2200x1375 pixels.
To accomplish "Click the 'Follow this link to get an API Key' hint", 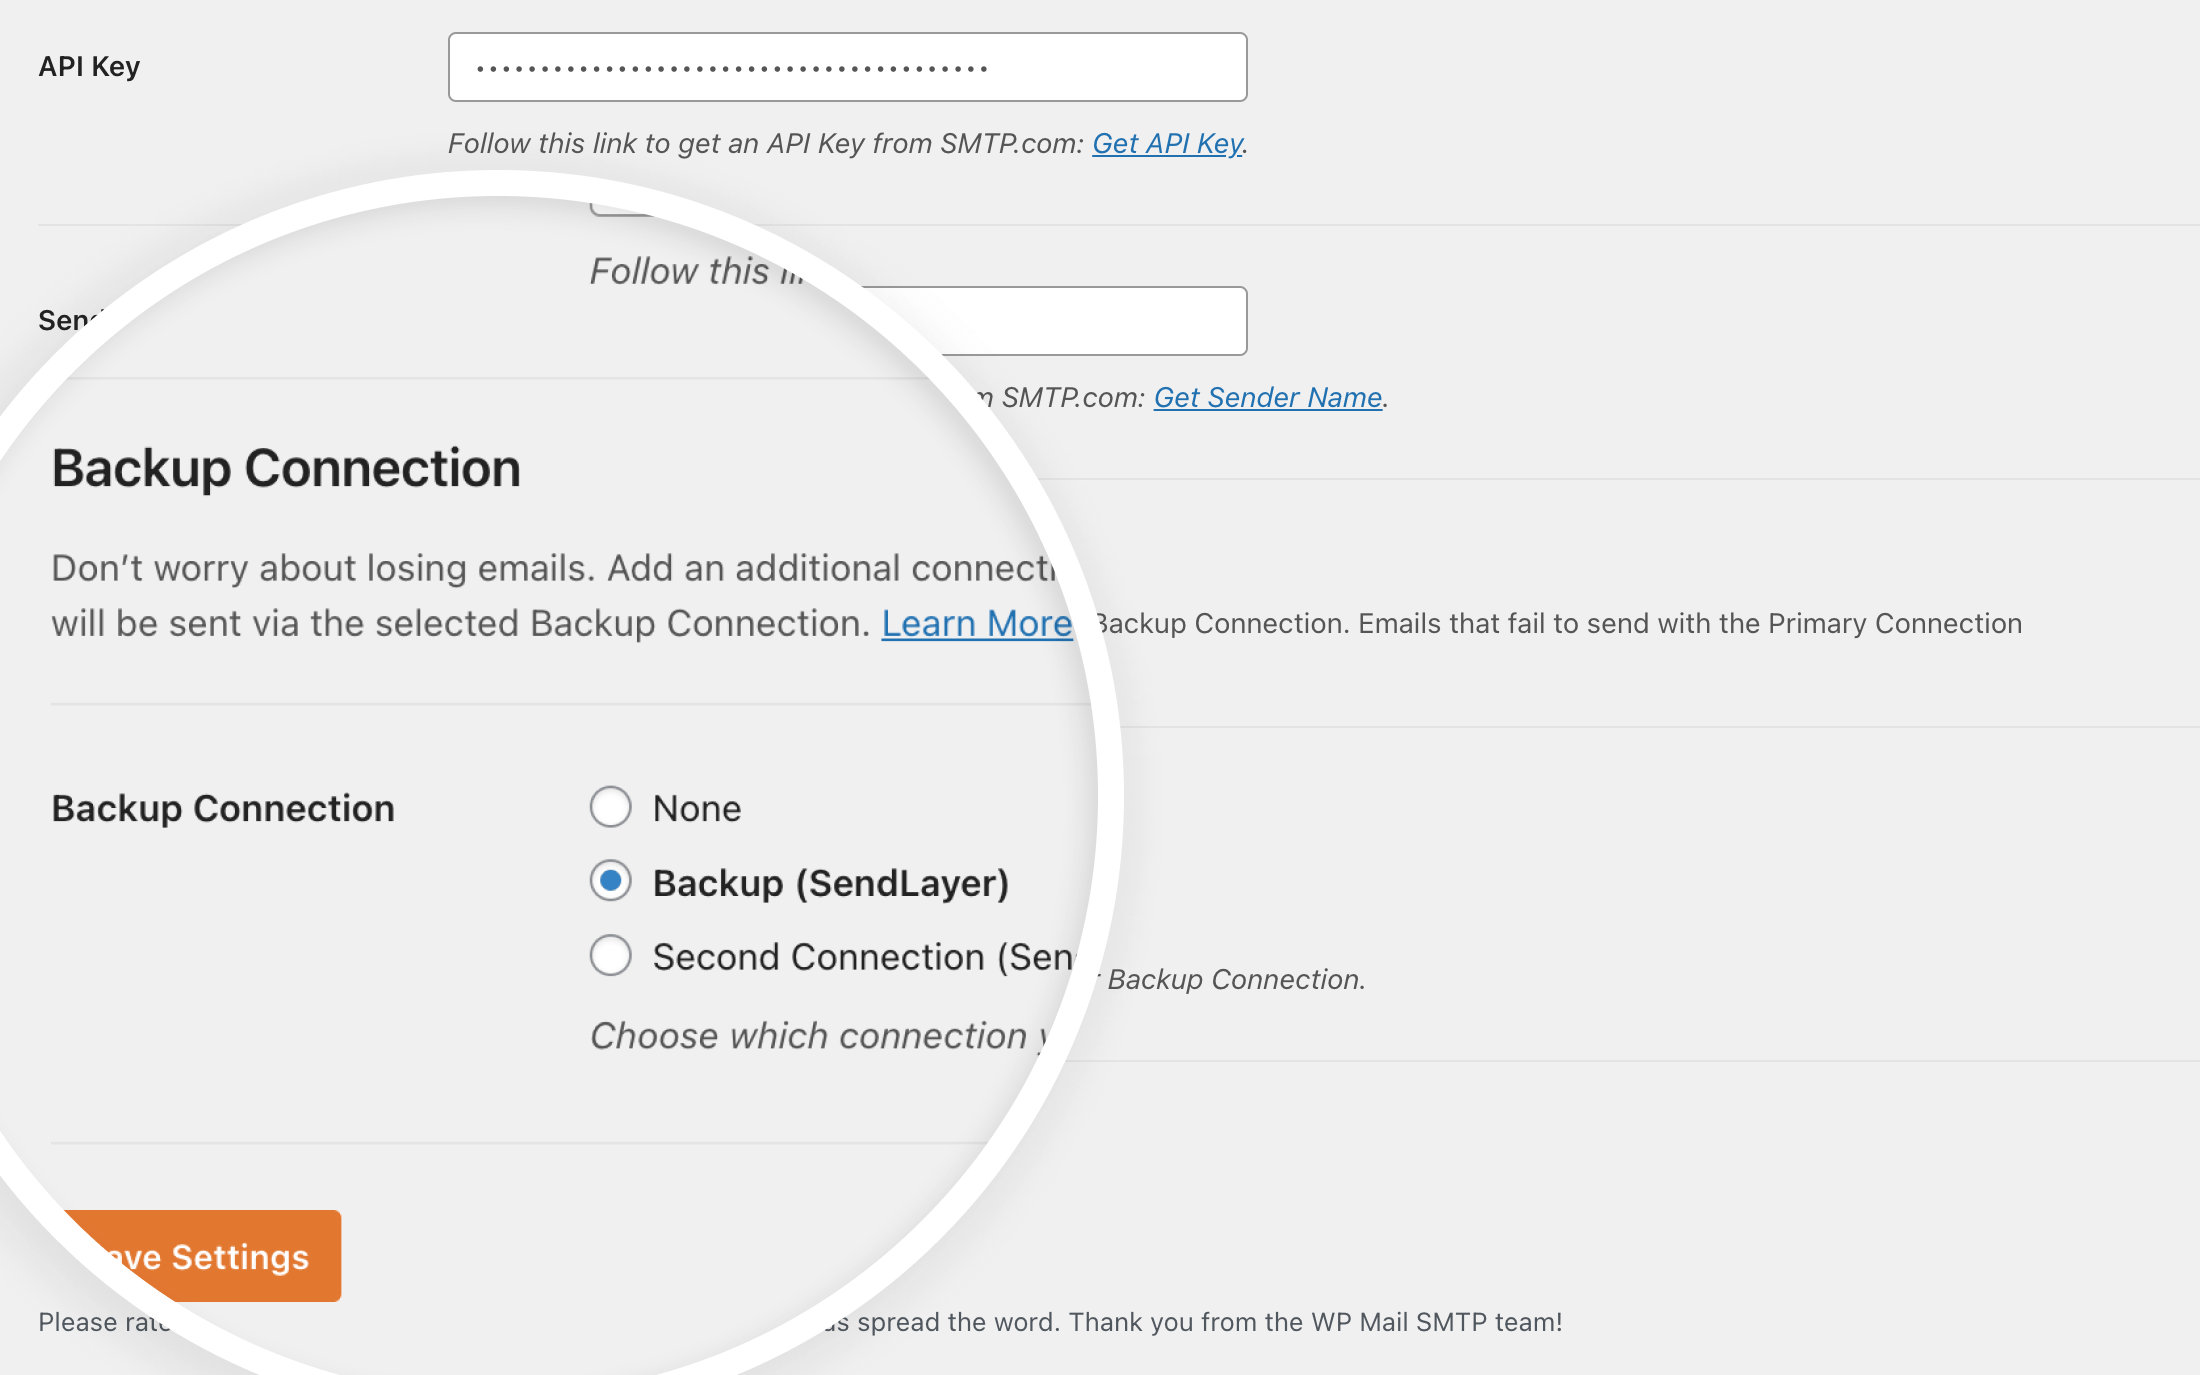I will pos(766,144).
